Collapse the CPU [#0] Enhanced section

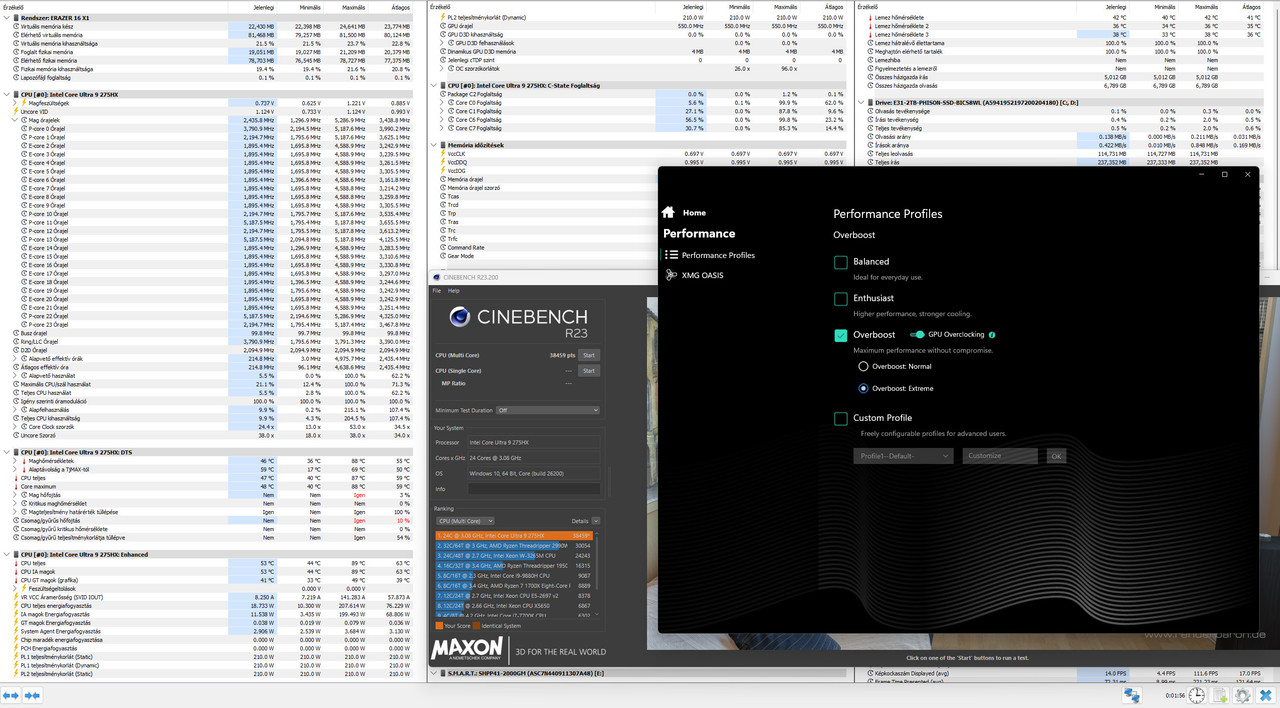click(5, 554)
